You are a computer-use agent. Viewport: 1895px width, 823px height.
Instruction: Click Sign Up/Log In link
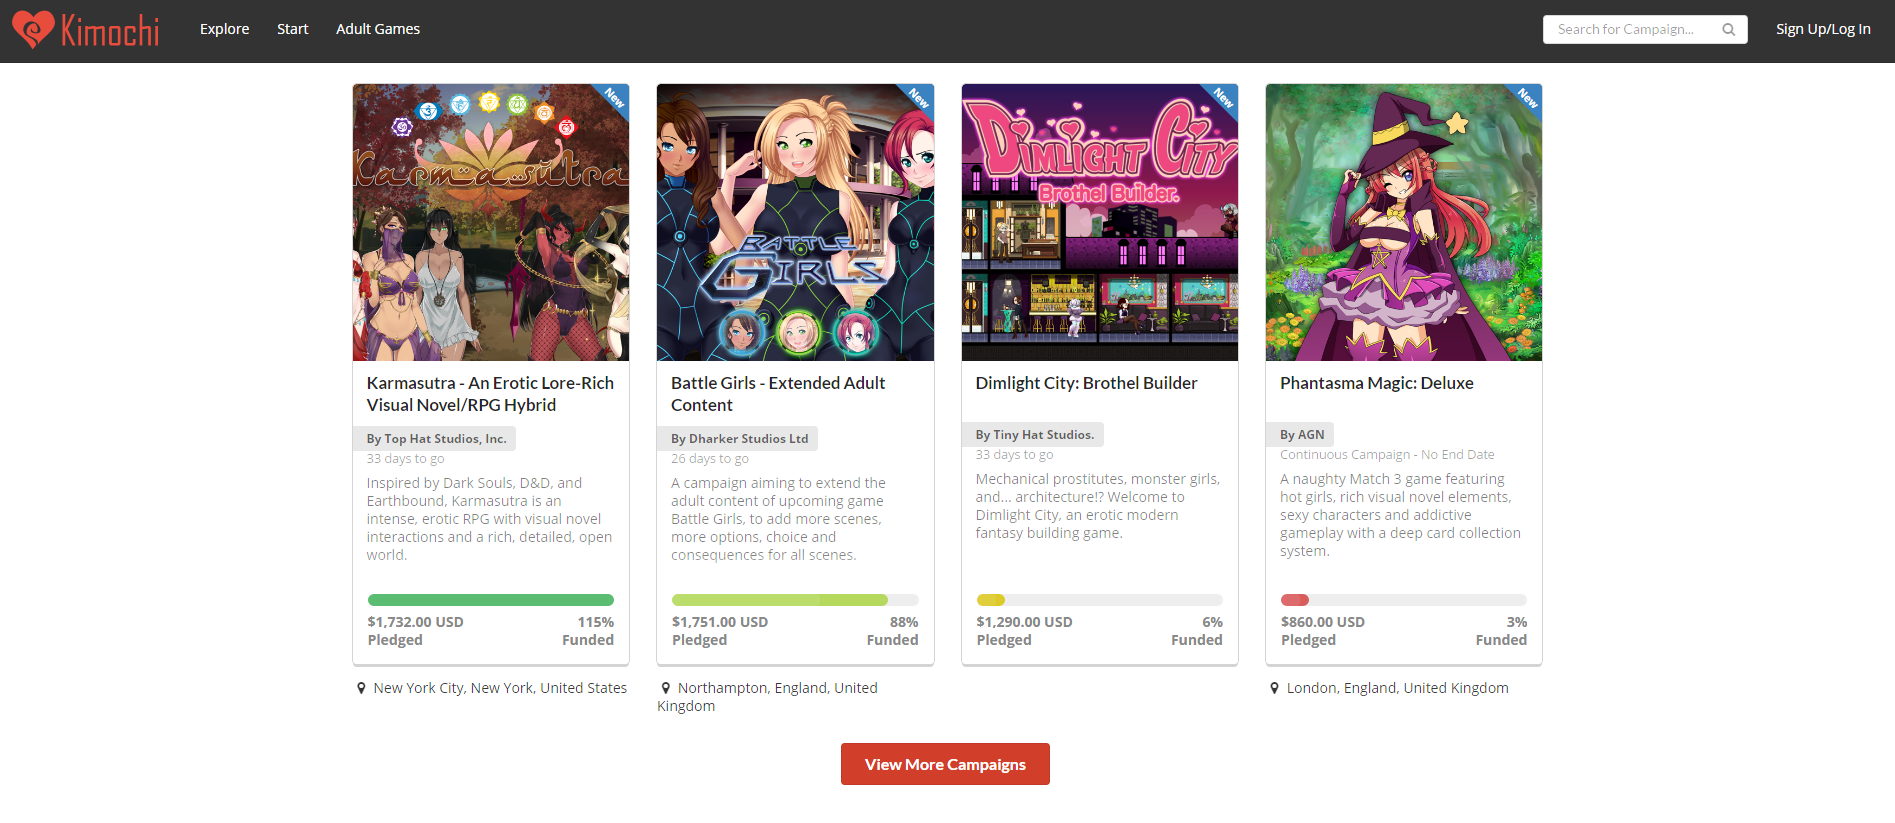(1823, 29)
